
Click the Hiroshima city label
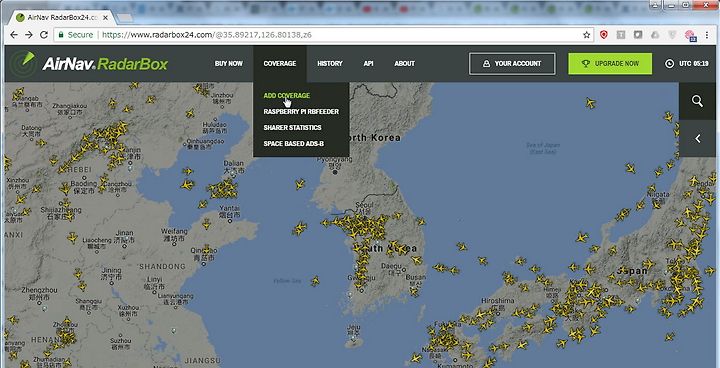[498, 304]
